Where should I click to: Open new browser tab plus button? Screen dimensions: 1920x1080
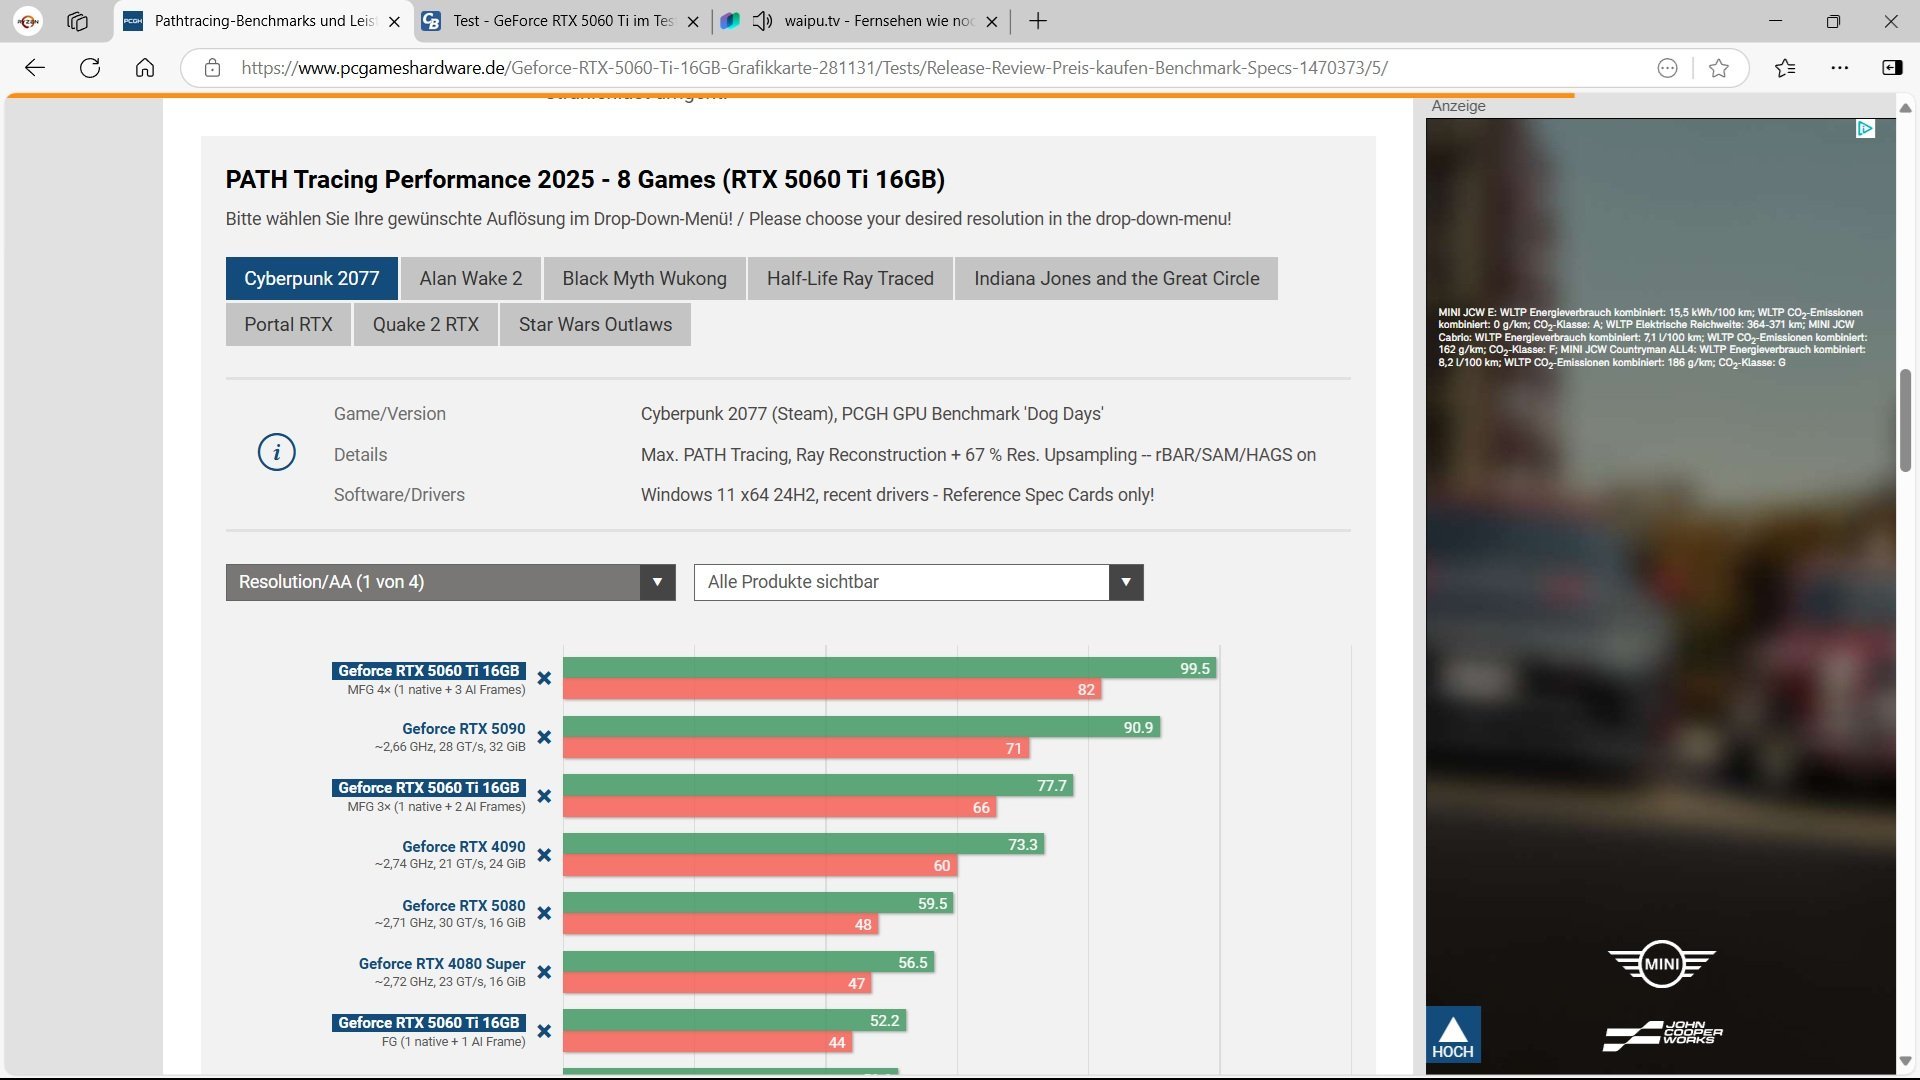coord(1038,21)
